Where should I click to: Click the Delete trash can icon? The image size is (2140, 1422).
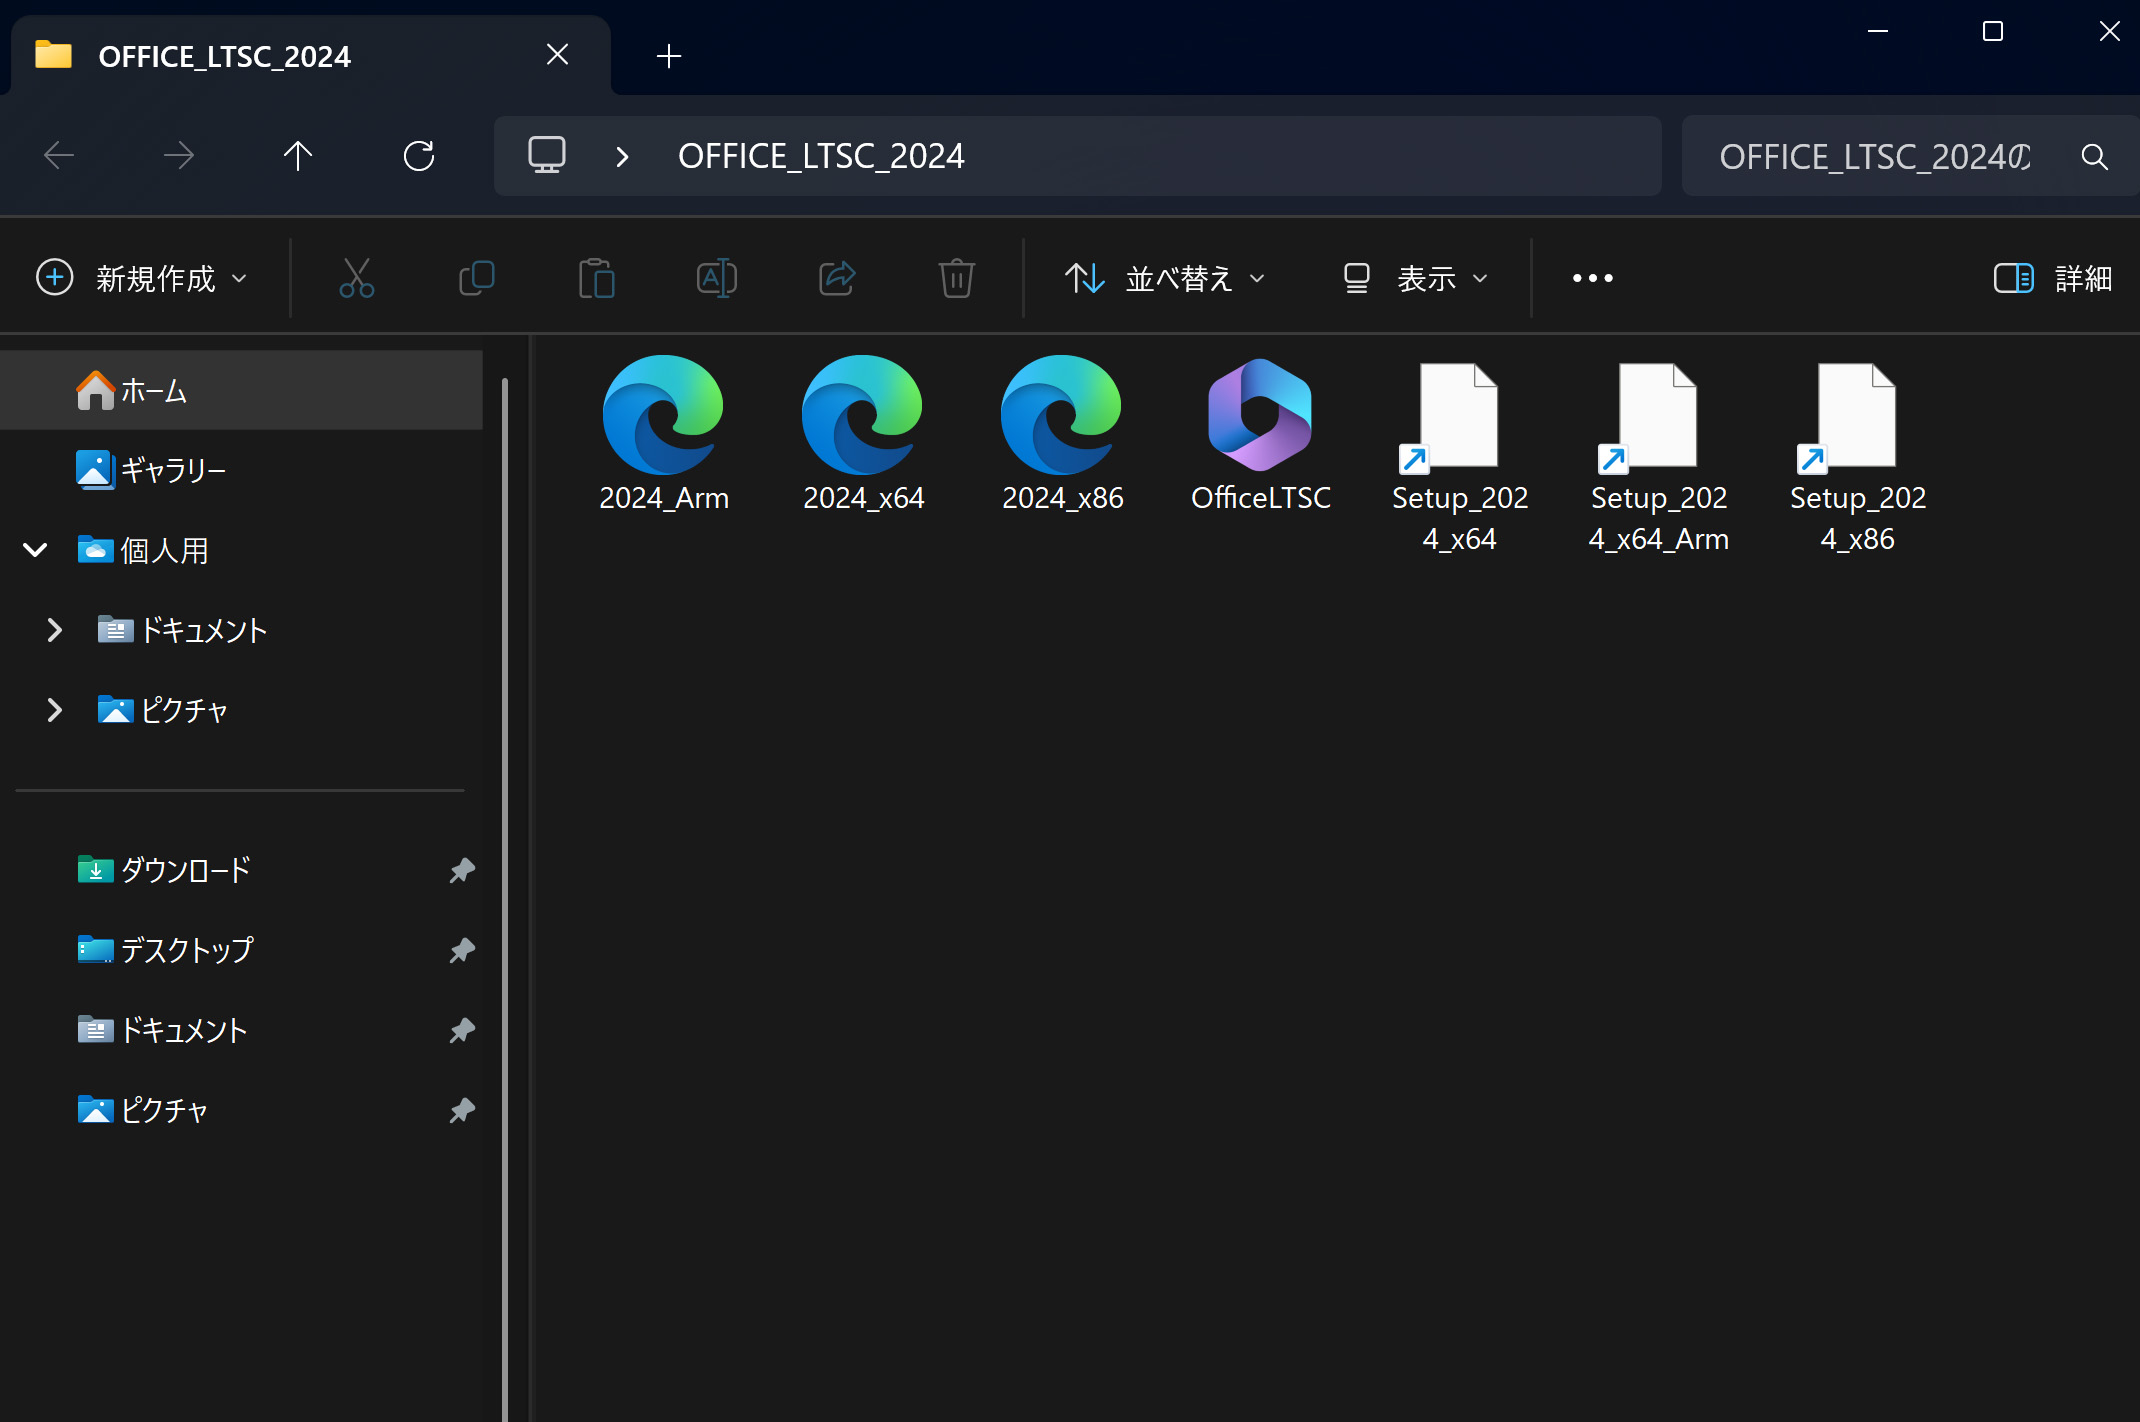click(956, 278)
